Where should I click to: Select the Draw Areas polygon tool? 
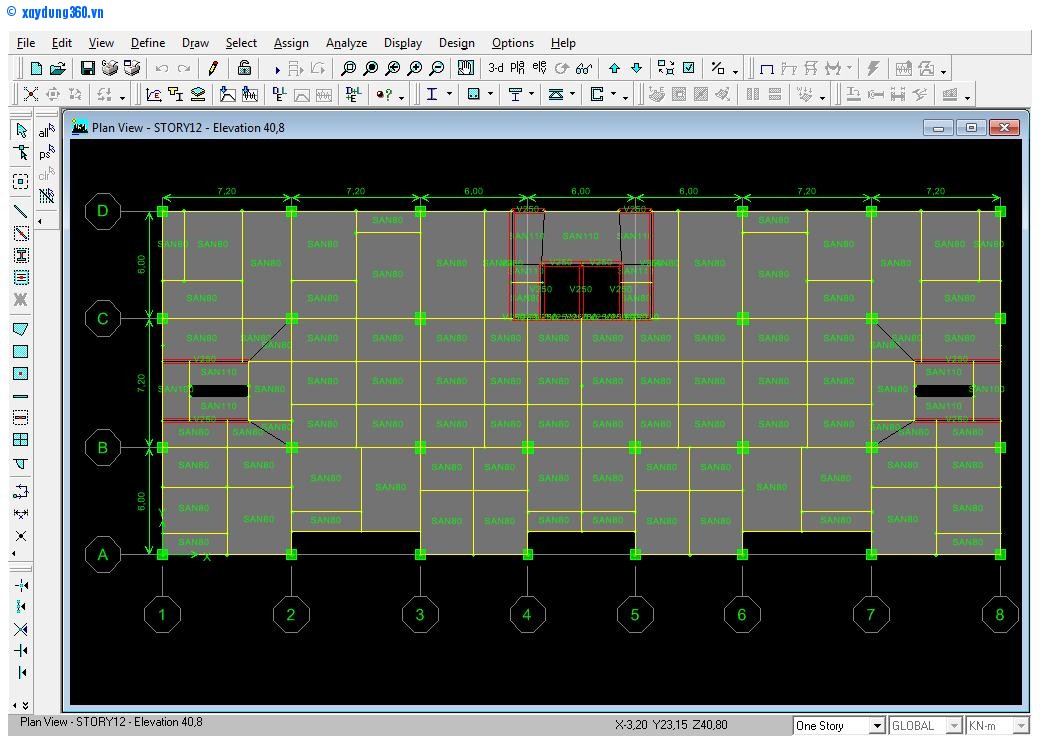click(x=21, y=330)
